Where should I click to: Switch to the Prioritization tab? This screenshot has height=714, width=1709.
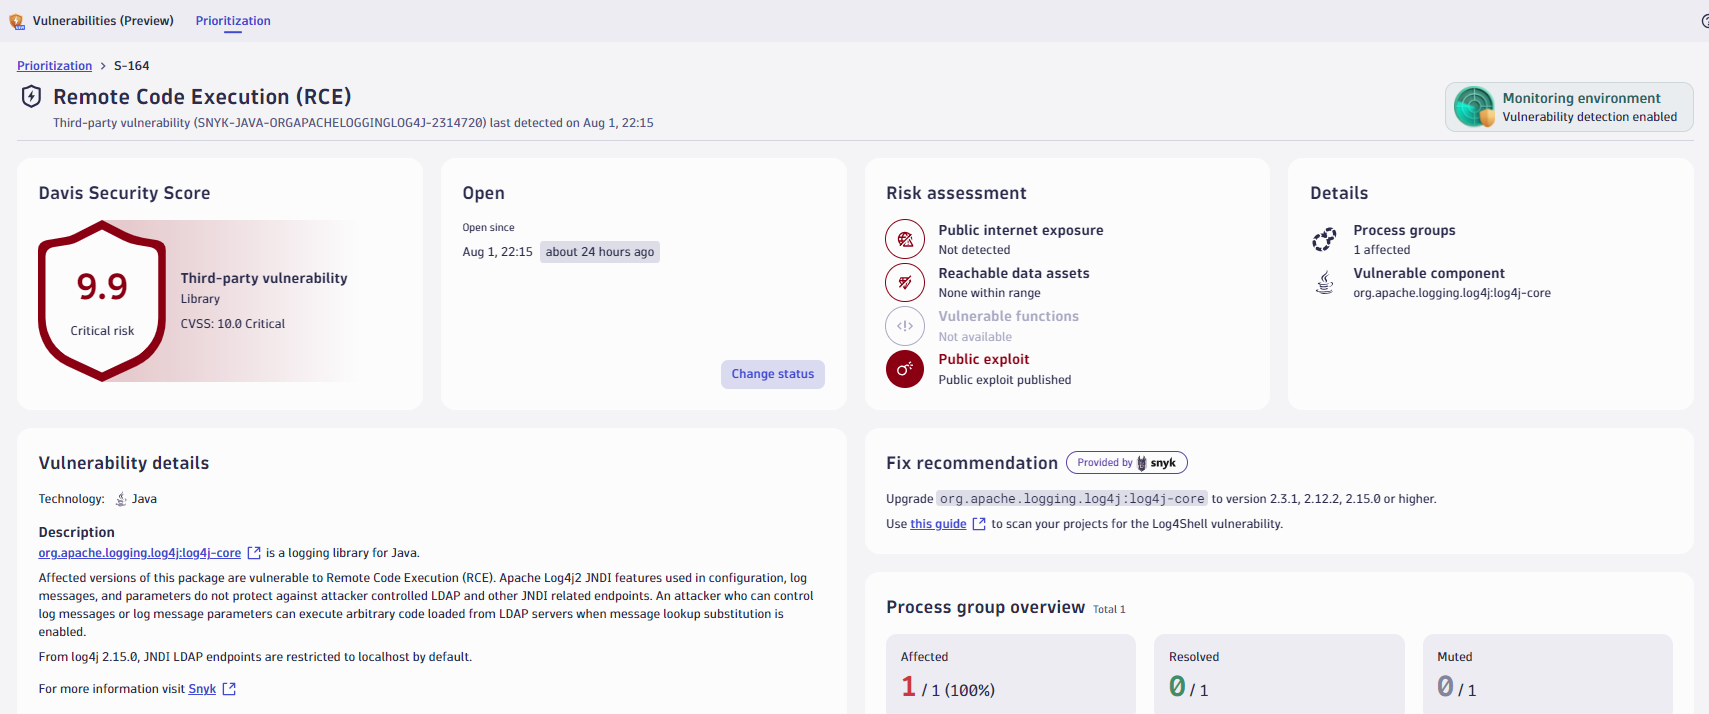point(233,21)
